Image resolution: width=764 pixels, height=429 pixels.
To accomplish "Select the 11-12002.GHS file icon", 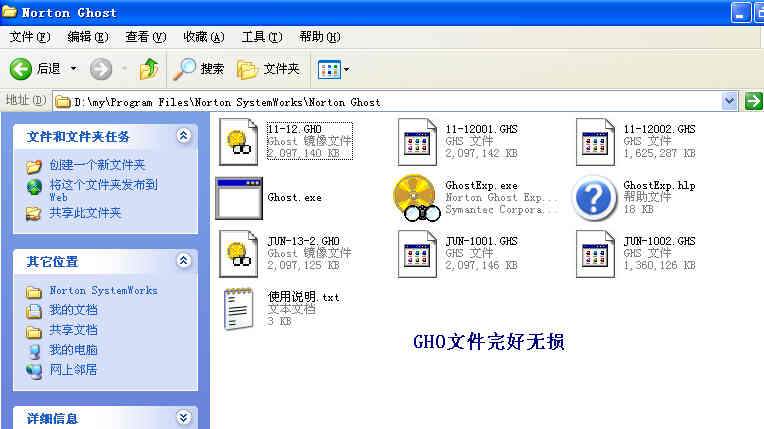I will [x=595, y=142].
